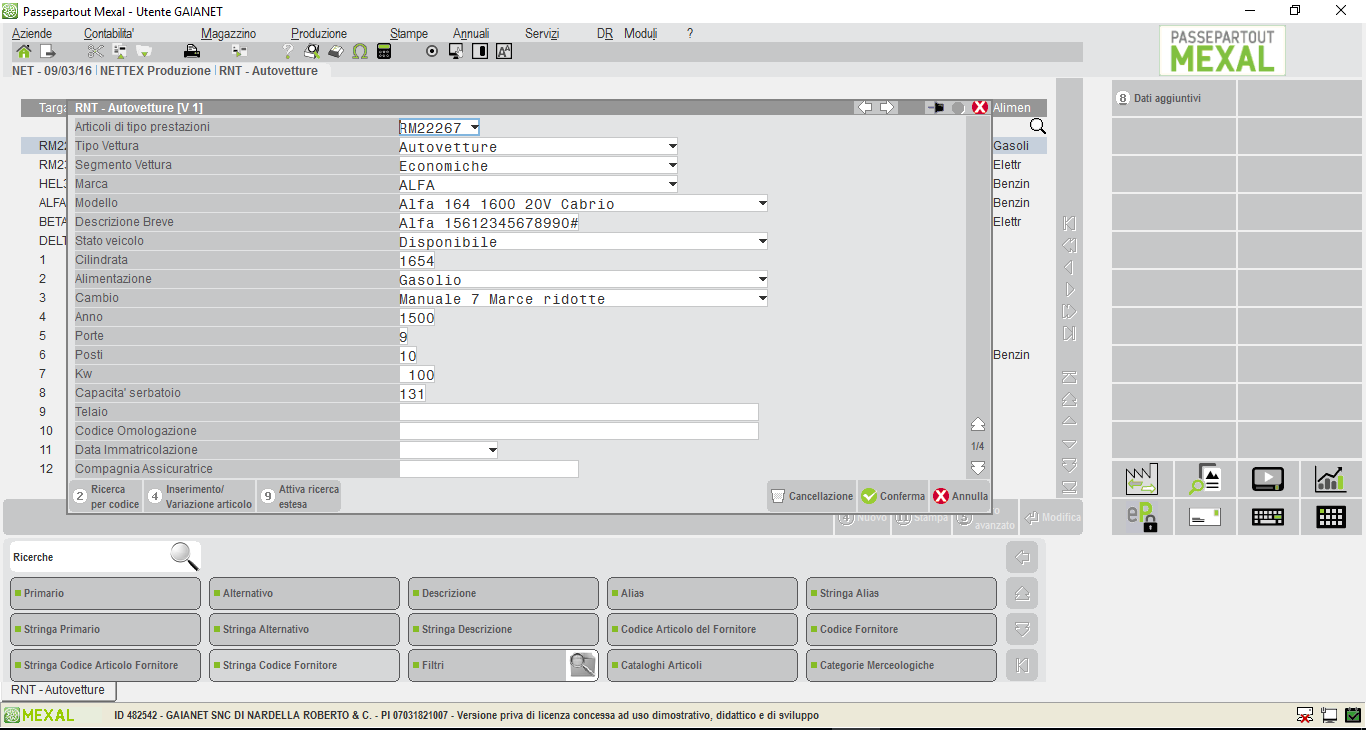Click the Filtri search button

[x=503, y=665]
